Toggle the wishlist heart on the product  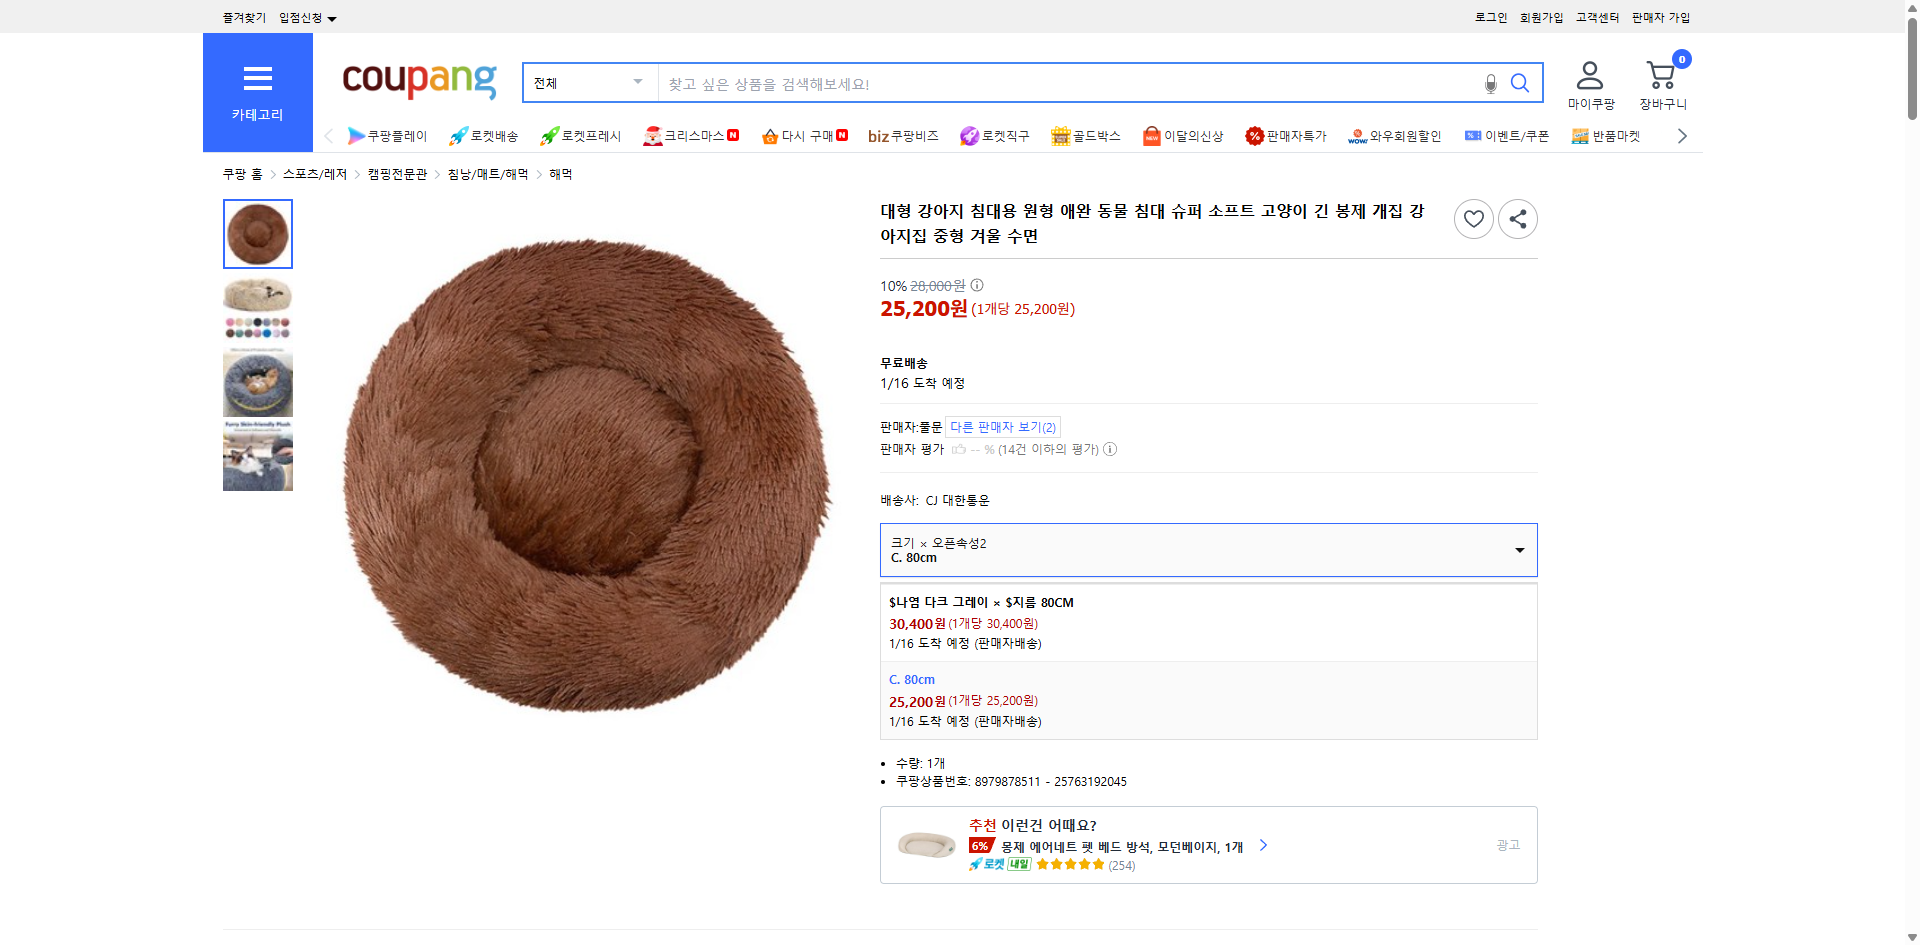1473,218
